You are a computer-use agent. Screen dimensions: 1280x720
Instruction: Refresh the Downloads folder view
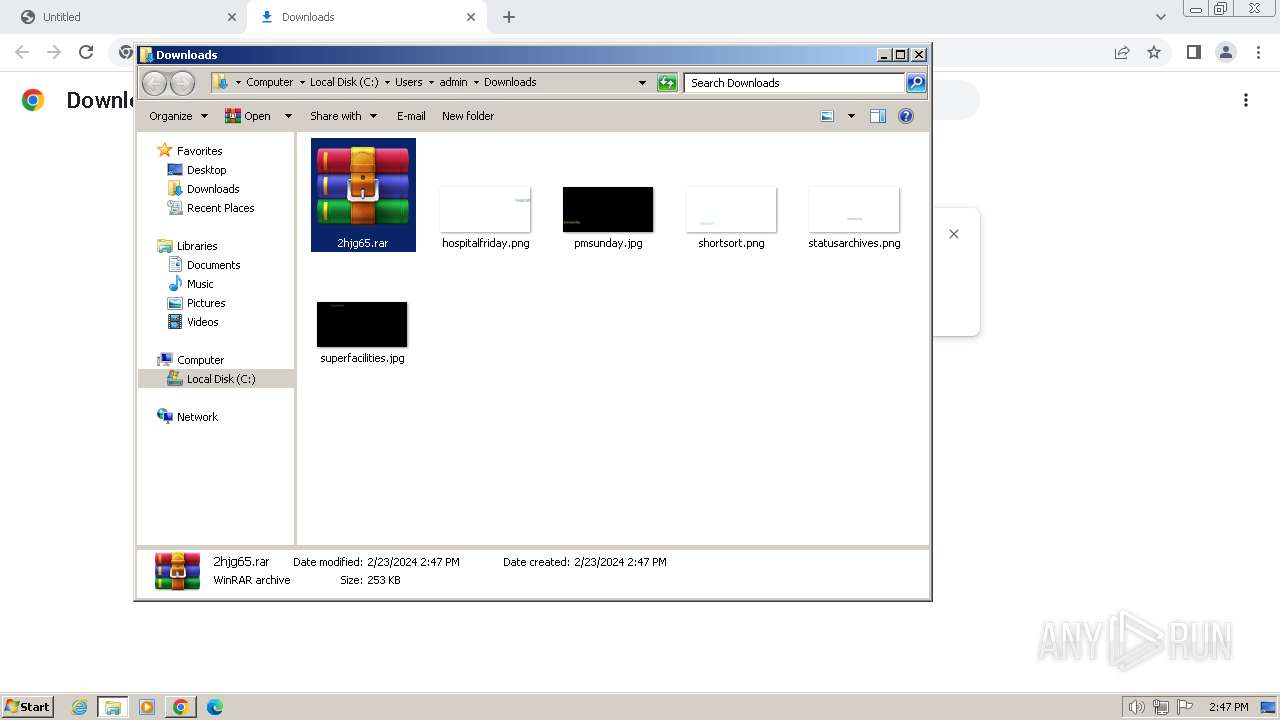coord(667,83)
